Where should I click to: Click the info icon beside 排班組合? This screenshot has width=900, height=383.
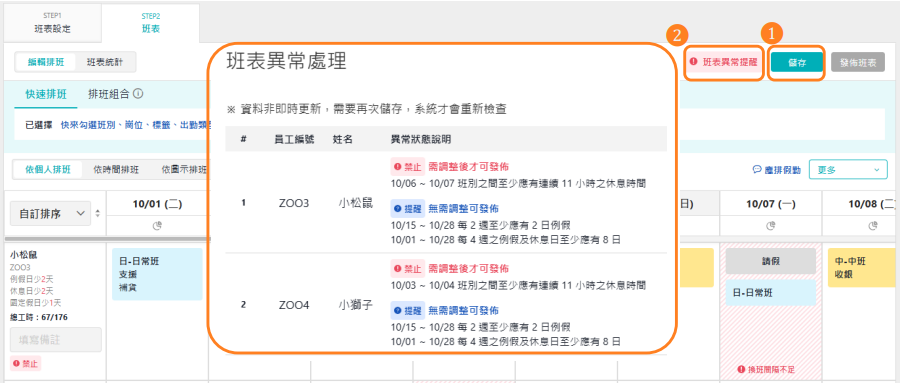click(138, 94)
